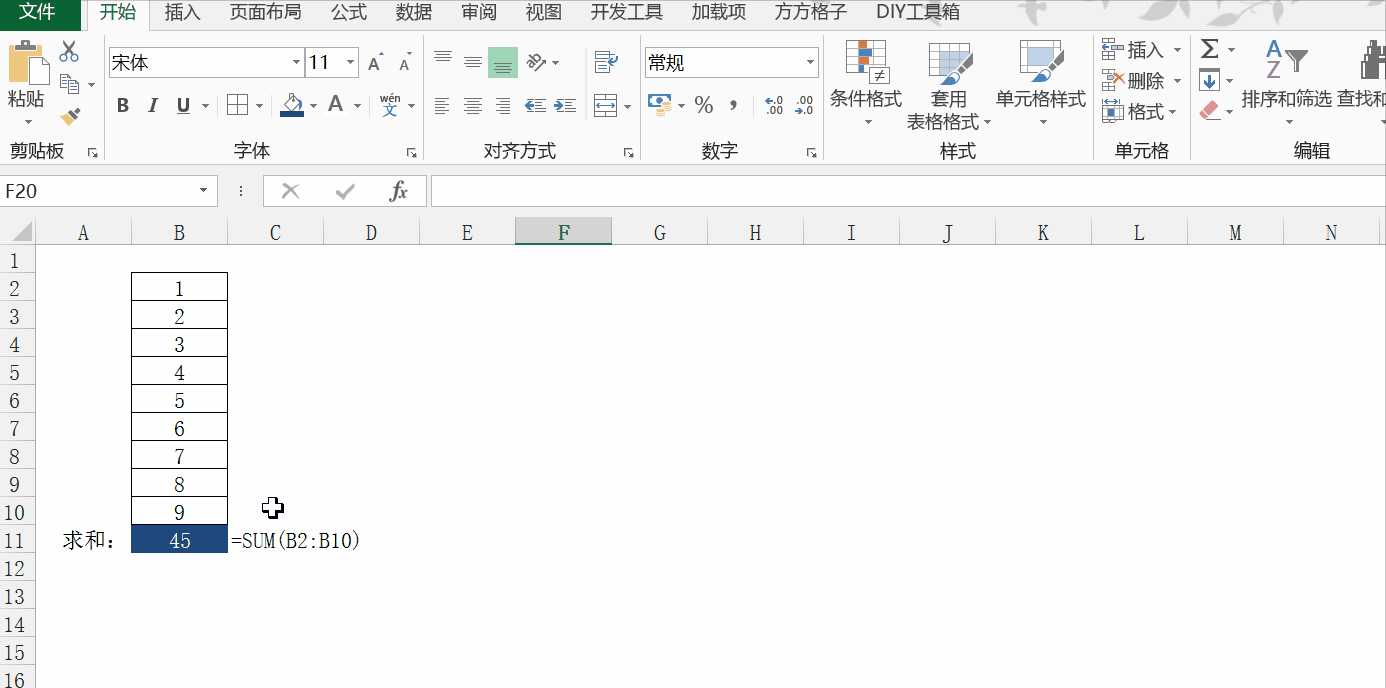
Task: Select the Format Painter brush
Action: coord(69,117)
